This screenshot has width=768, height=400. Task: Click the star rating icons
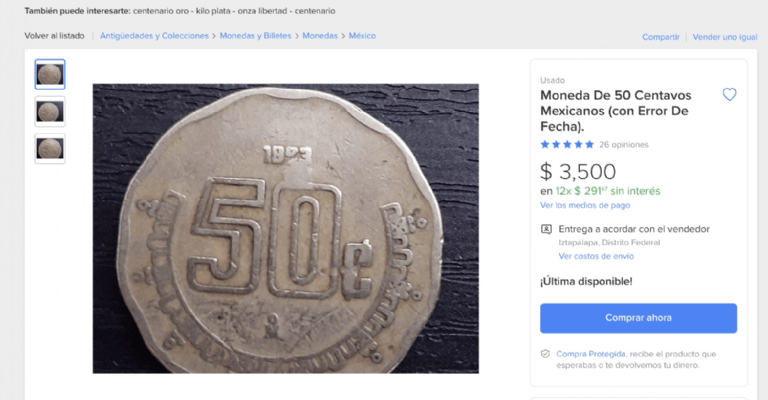567,144
